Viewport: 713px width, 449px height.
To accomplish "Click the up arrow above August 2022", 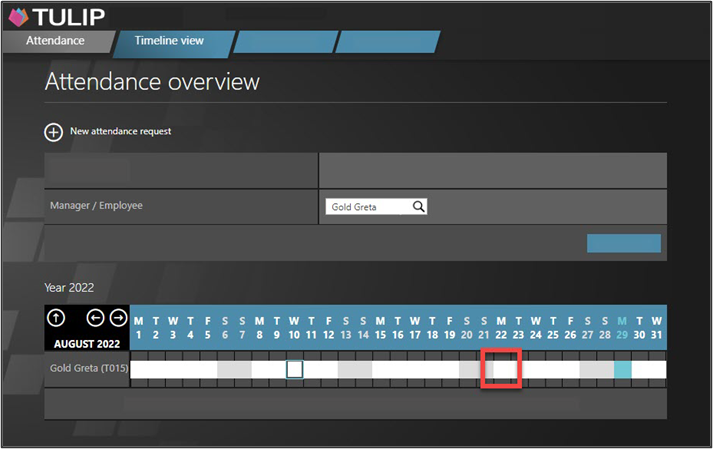I will click(57, 318).
